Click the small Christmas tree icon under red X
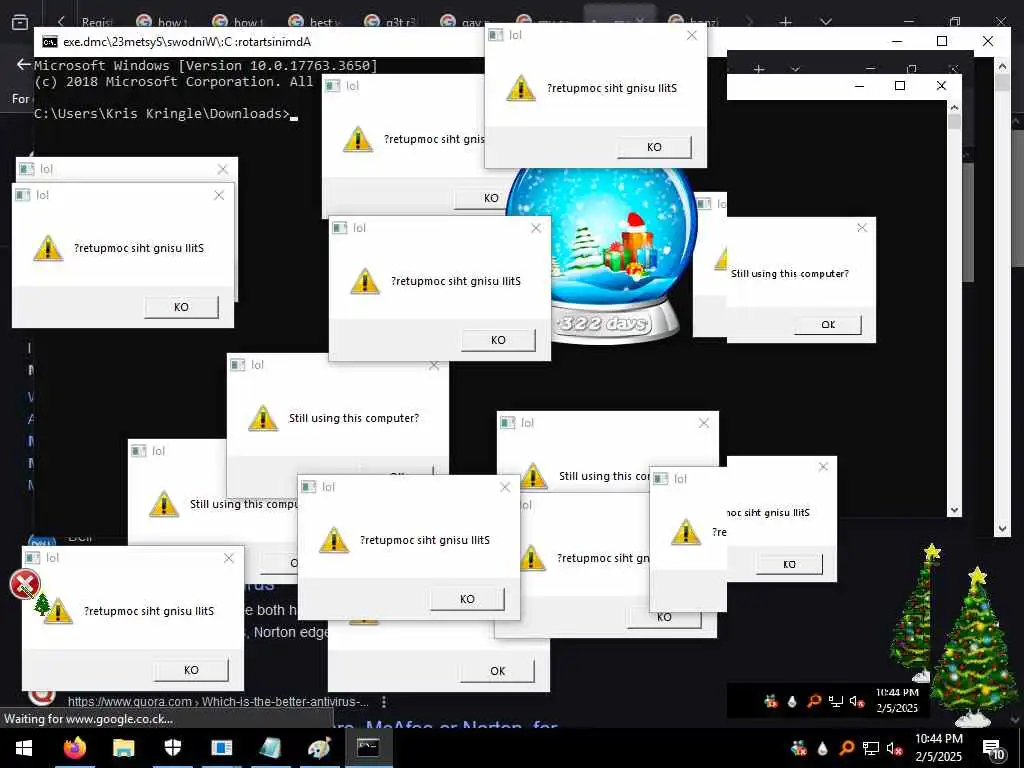Viewport: 1024px width, 768px height. point(42,603)
